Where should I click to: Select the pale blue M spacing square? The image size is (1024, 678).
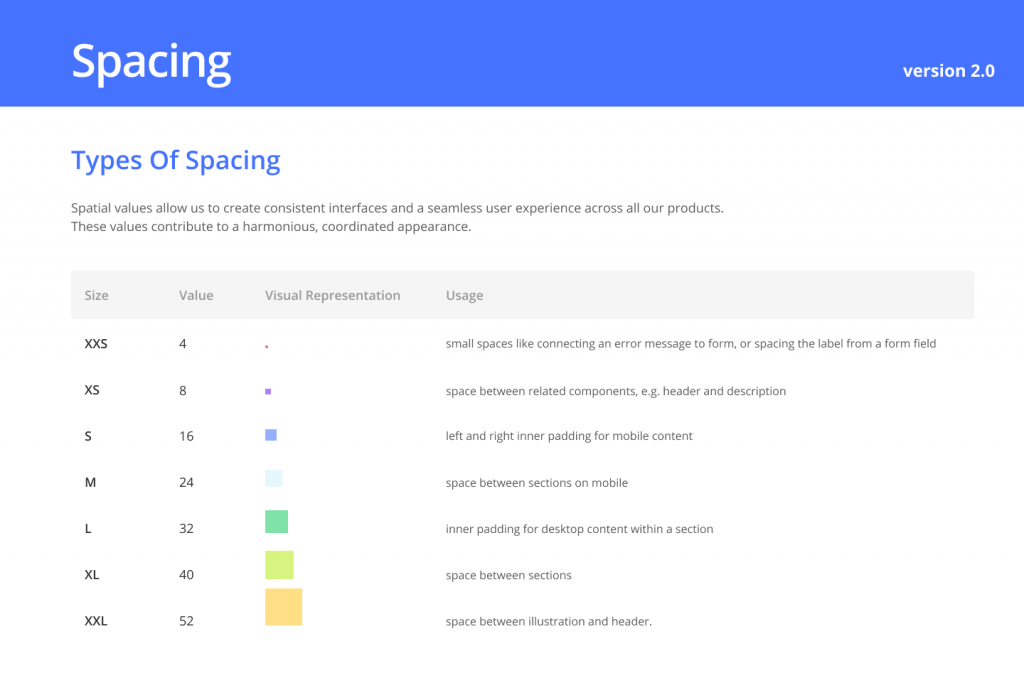point(274,478)
